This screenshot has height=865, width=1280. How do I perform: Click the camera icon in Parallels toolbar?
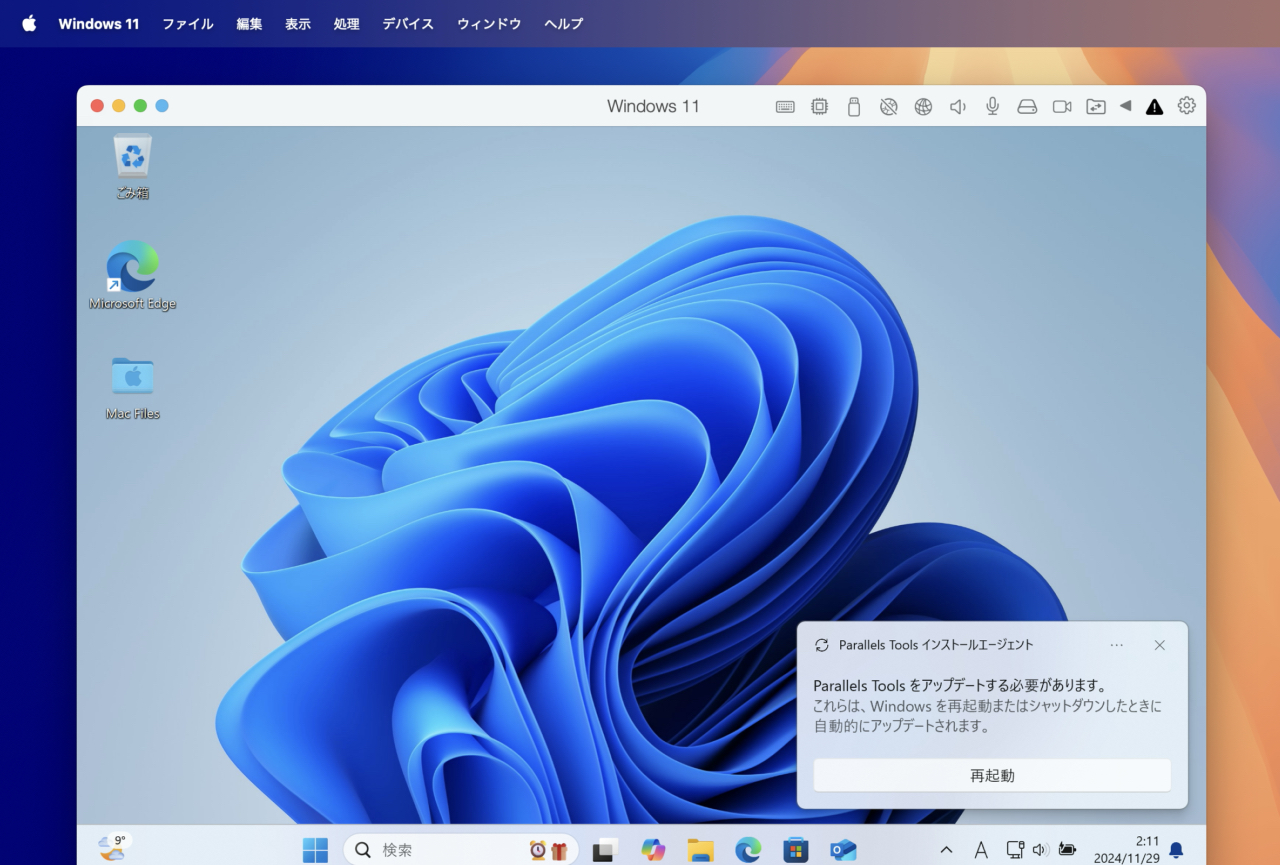pos(1062,106)
